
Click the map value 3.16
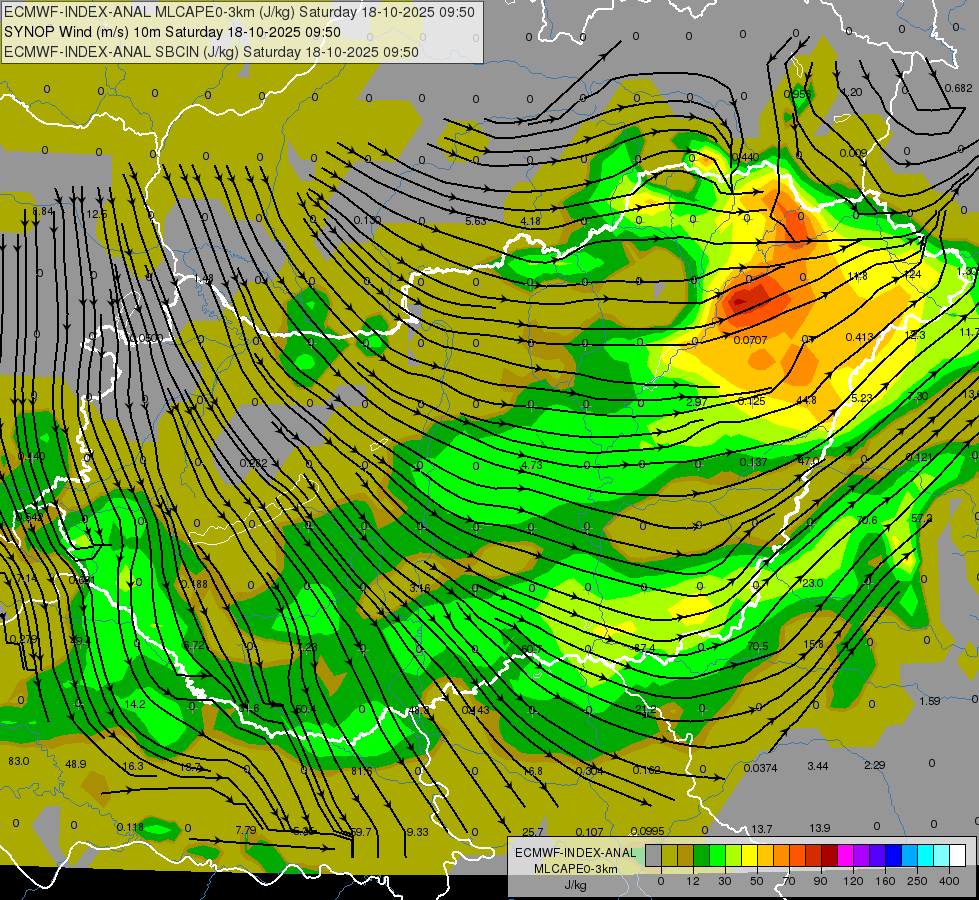point(420,588)
